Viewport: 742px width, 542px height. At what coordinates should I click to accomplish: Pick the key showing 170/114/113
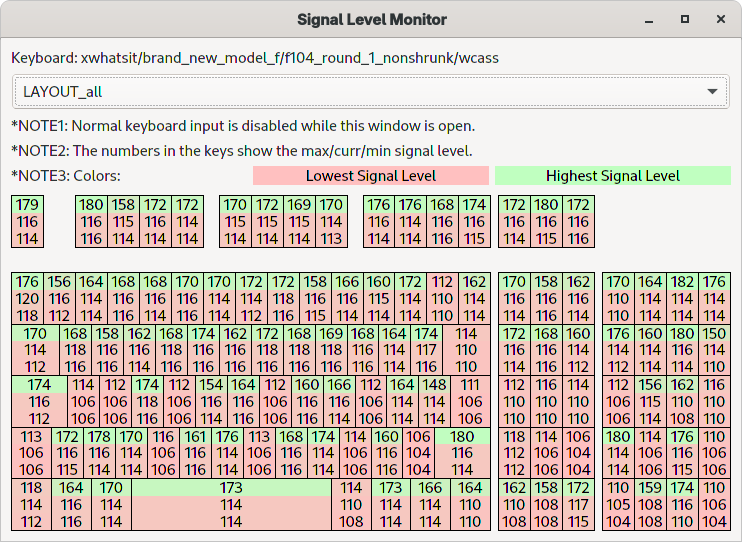click(x=331, y=222)
